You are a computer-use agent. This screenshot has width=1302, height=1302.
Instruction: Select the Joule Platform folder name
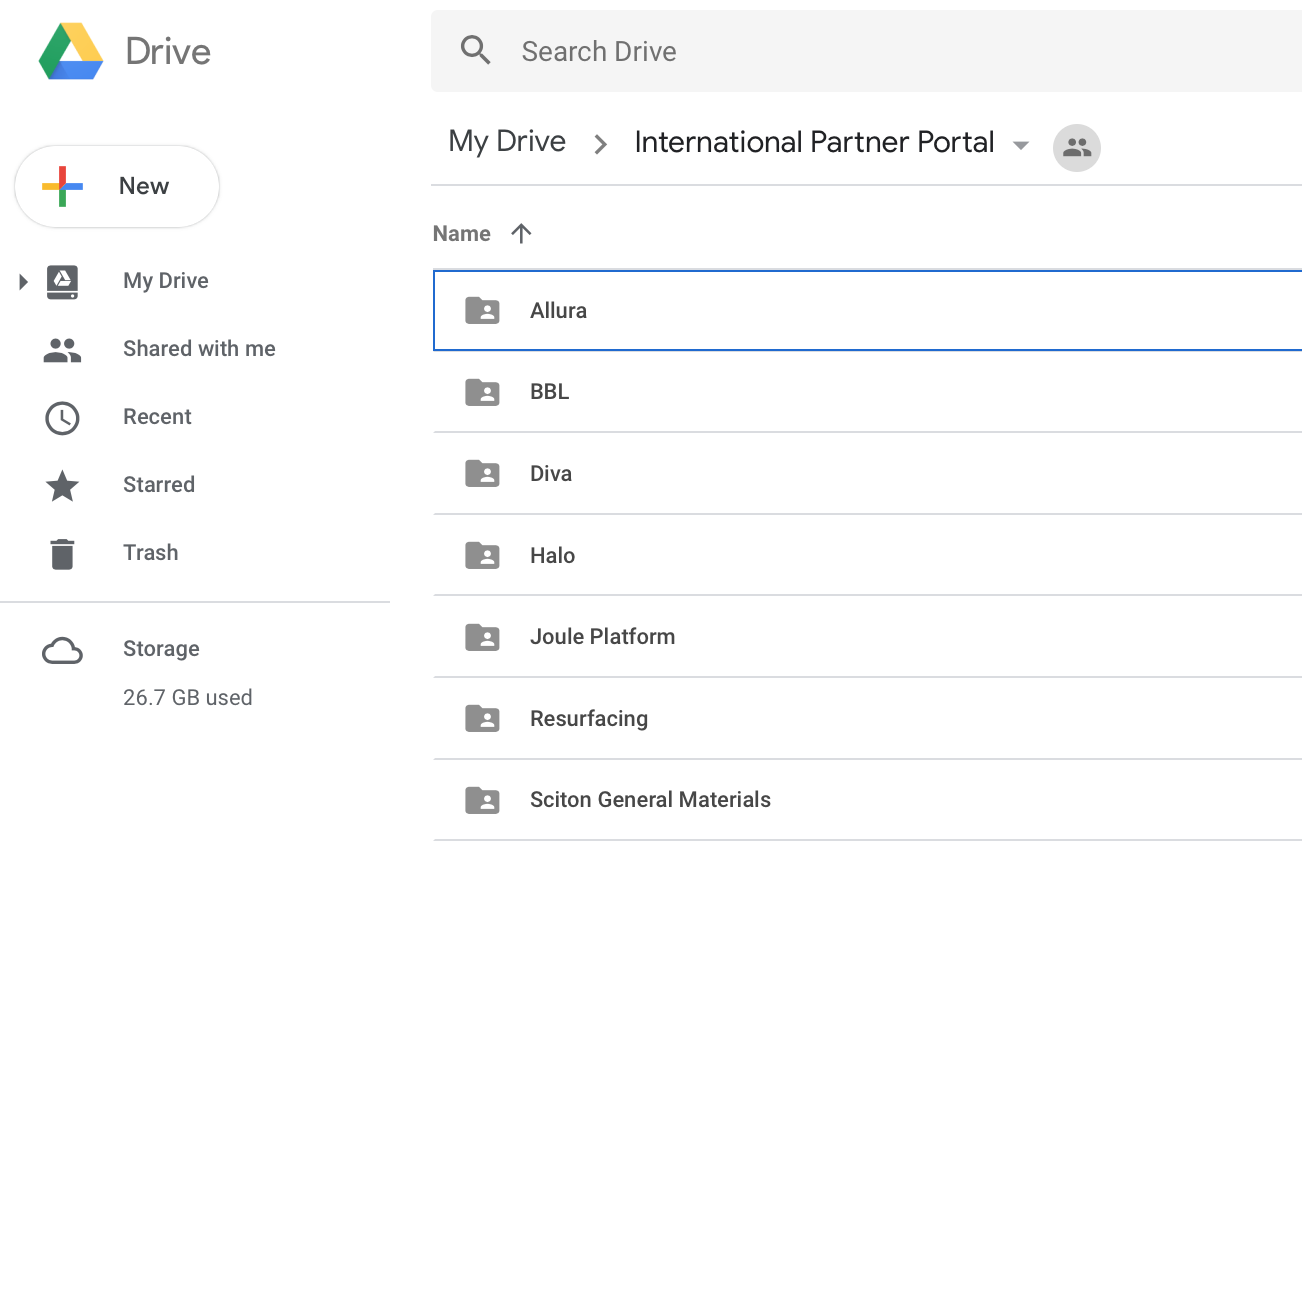(x=603, y=637)
